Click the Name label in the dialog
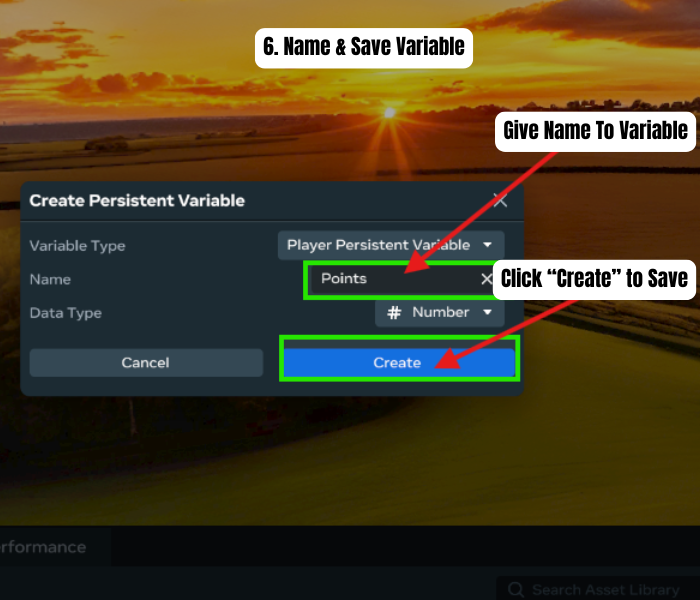 [x=50, y=279]
